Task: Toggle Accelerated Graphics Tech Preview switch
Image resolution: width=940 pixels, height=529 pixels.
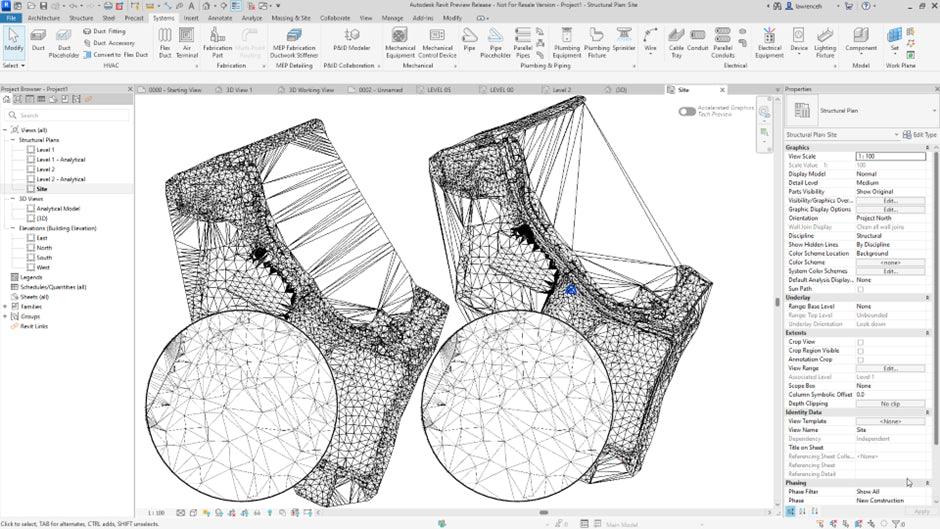Action: [687, 111]
